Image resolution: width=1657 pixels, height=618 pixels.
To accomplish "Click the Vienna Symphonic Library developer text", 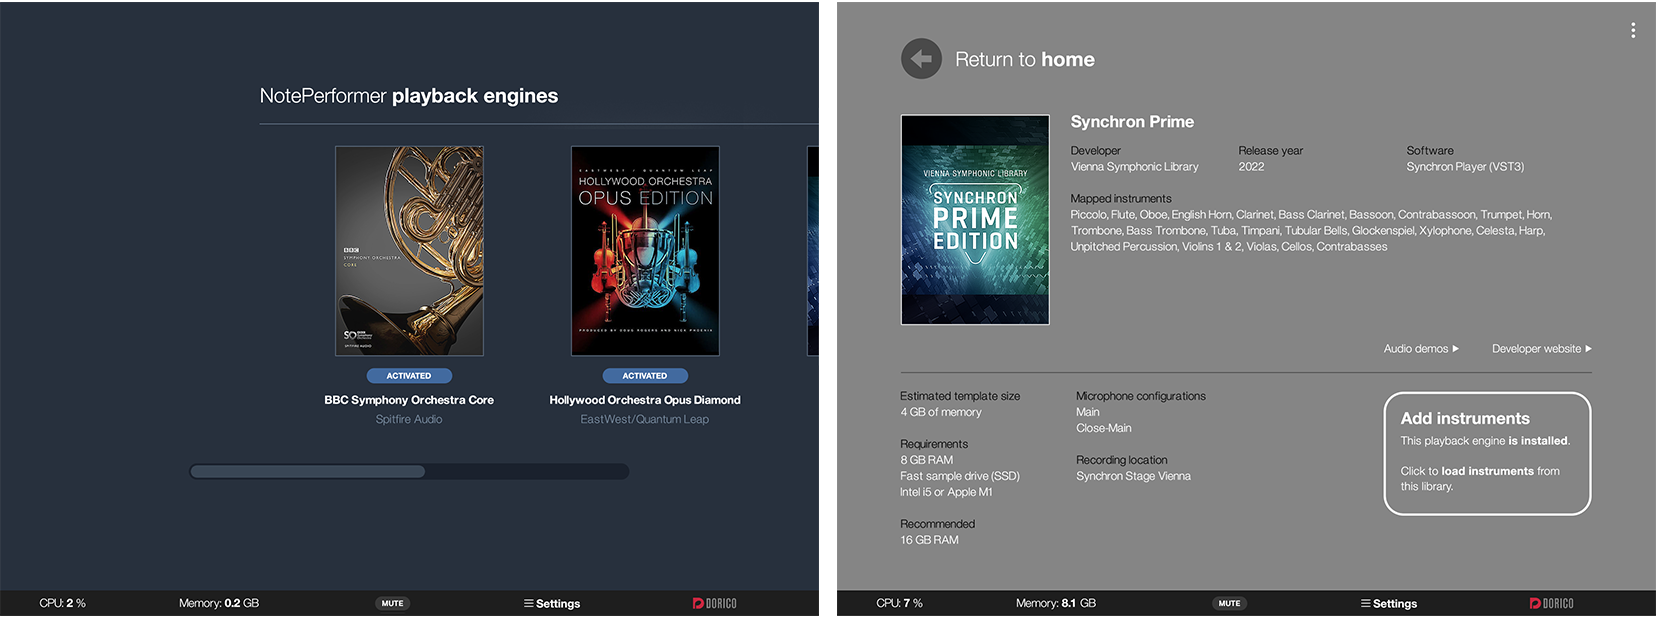I will (x=1134, y=167).
